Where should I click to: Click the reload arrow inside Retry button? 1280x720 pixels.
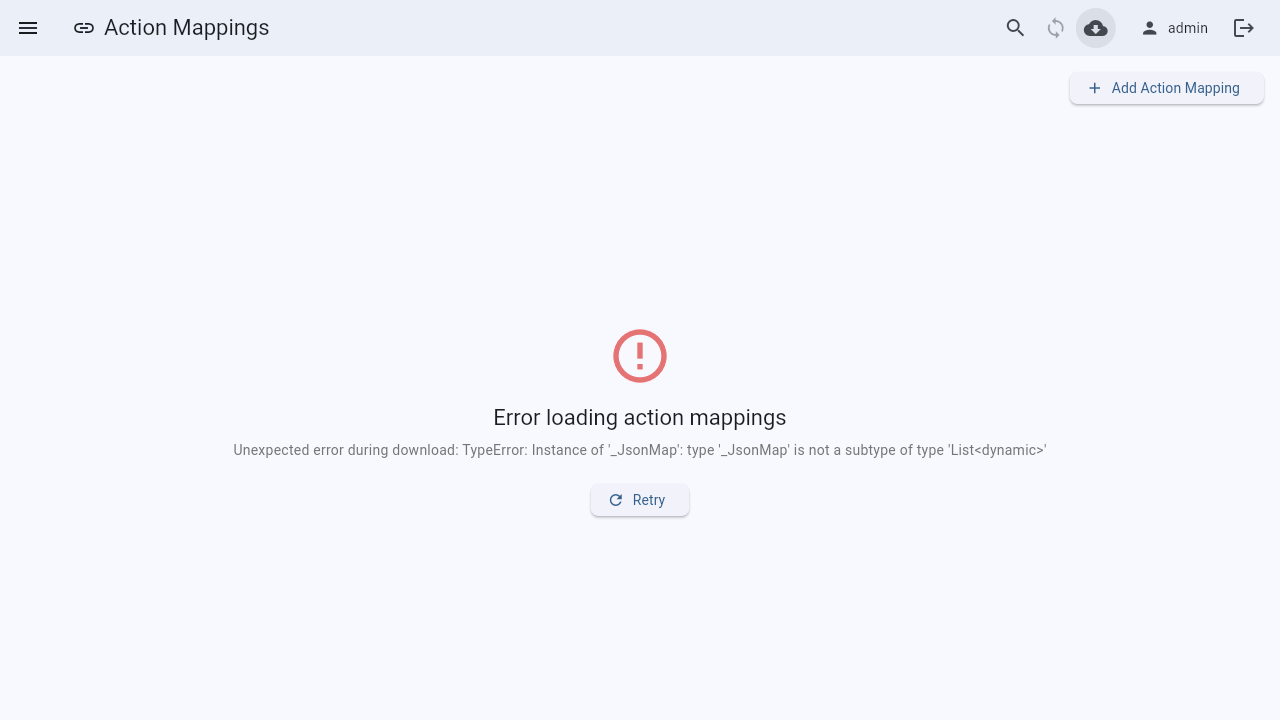pyautogui.click(x=616, y=500)
